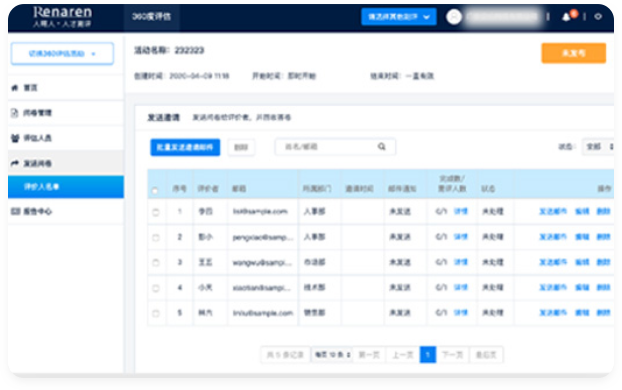The width and height of the screenshot is (622, 390).
Task: Click delete link at end of row 1
Action: click(x=603, y=211)
